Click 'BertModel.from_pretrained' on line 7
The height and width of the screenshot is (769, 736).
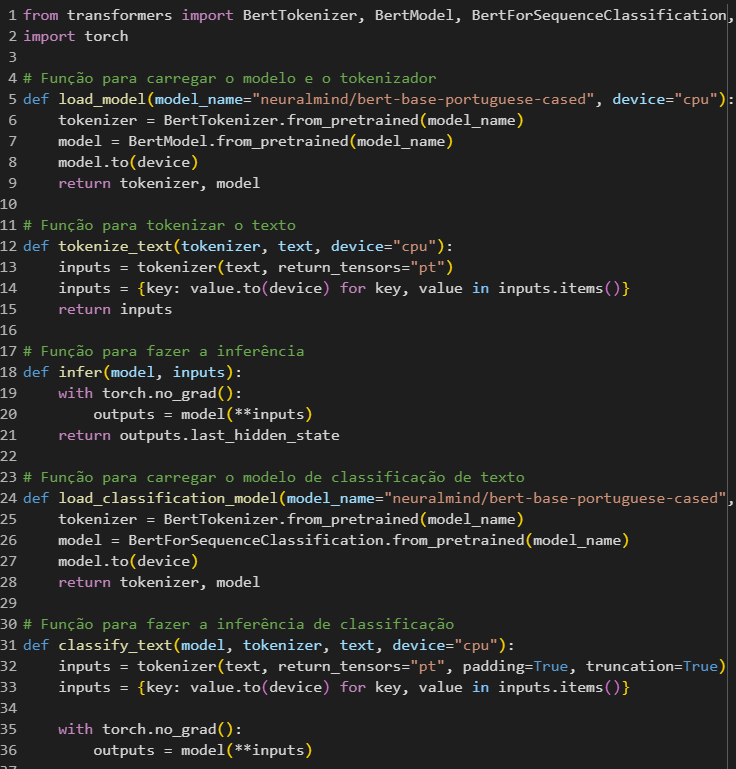pos(238,142)
